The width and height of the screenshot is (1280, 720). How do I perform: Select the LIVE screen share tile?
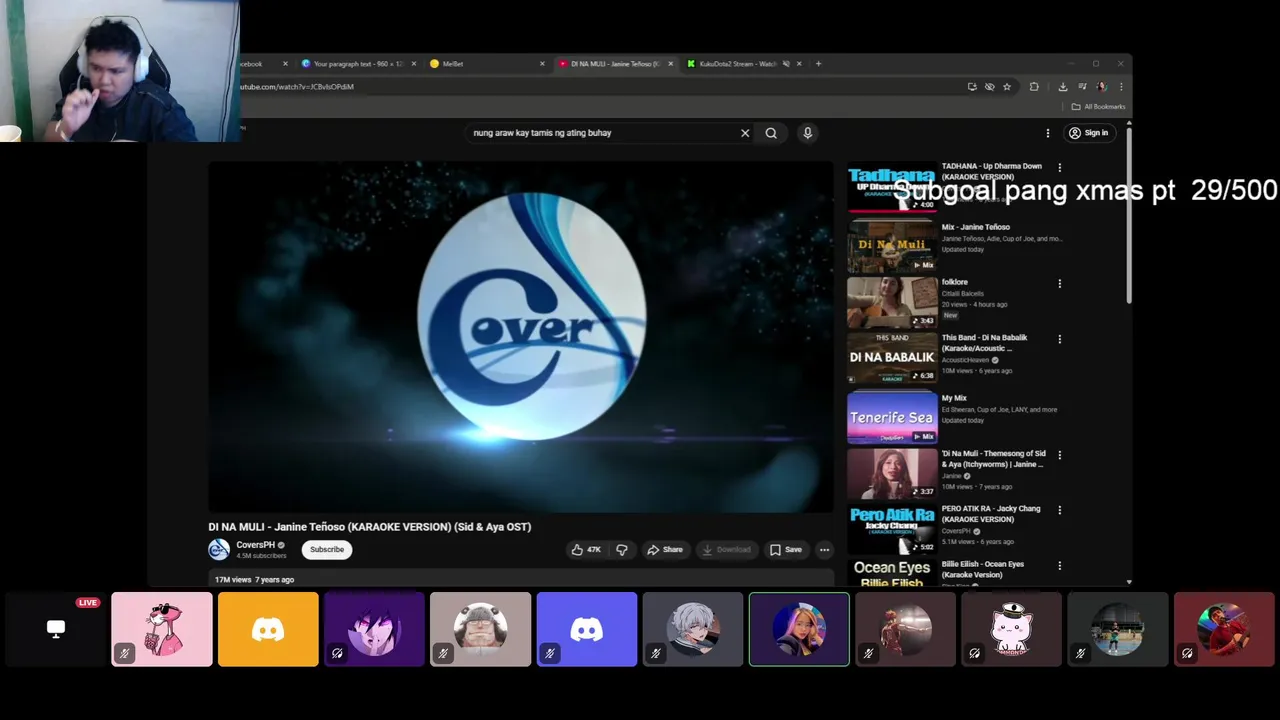coord(56,629)
